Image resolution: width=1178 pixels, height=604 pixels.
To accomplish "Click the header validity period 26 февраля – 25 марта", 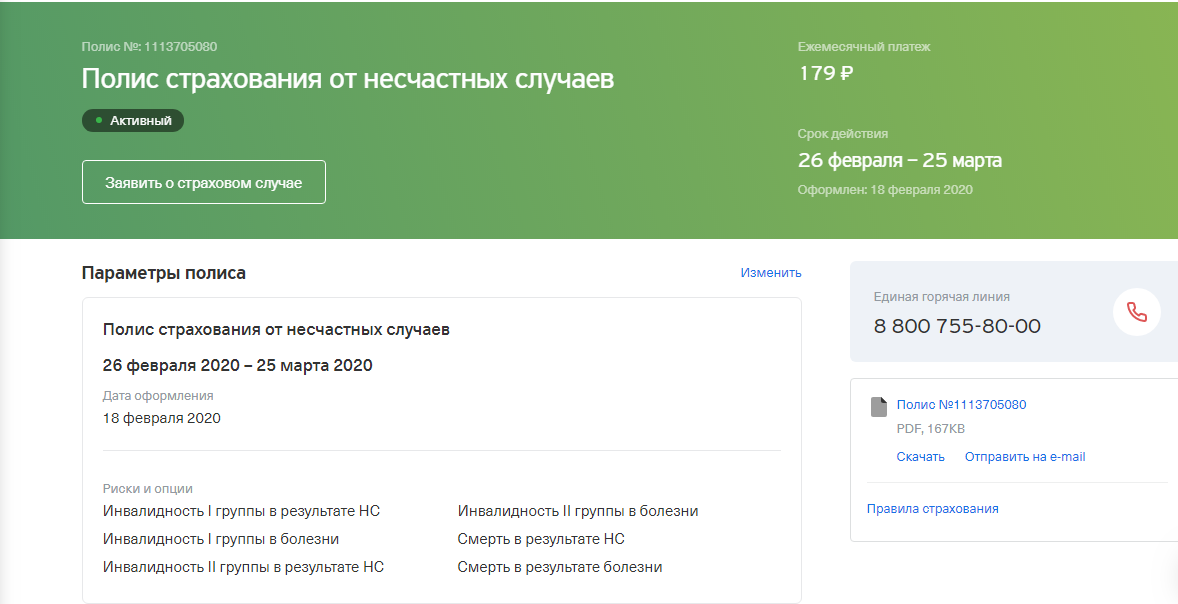I will tap(899, 161).
